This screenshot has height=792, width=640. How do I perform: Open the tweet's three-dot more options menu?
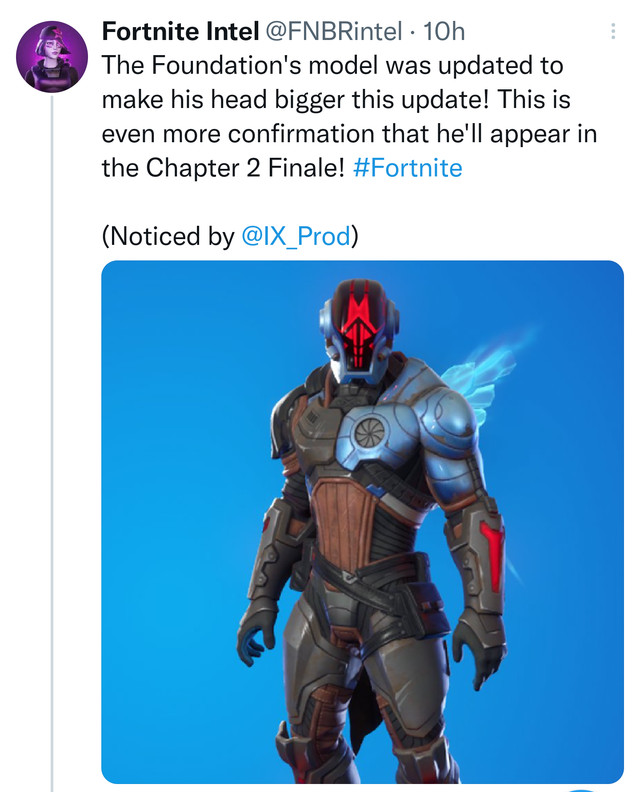613,32
